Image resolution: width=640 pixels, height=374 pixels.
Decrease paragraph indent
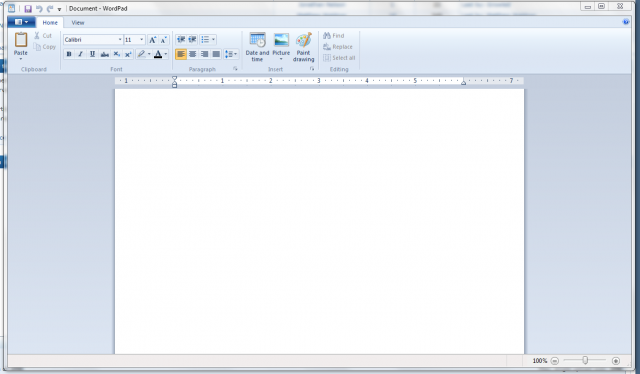point(181,40)
